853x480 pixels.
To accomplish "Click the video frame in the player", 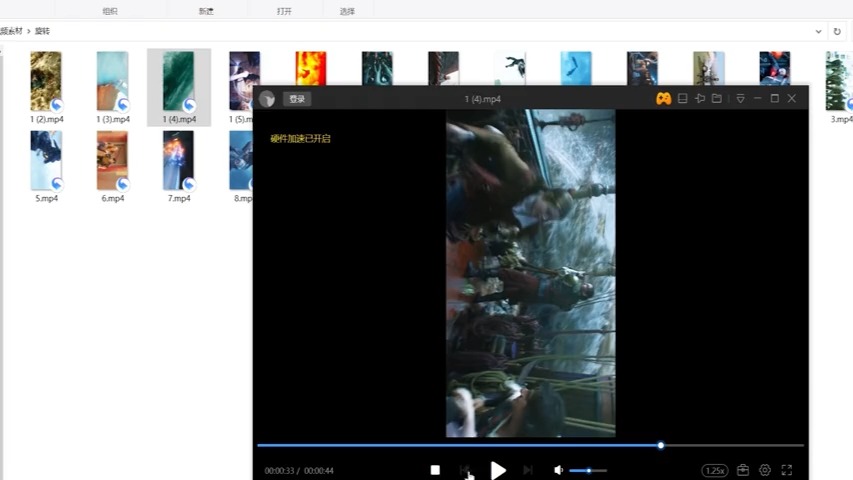I will pos(530,273).
